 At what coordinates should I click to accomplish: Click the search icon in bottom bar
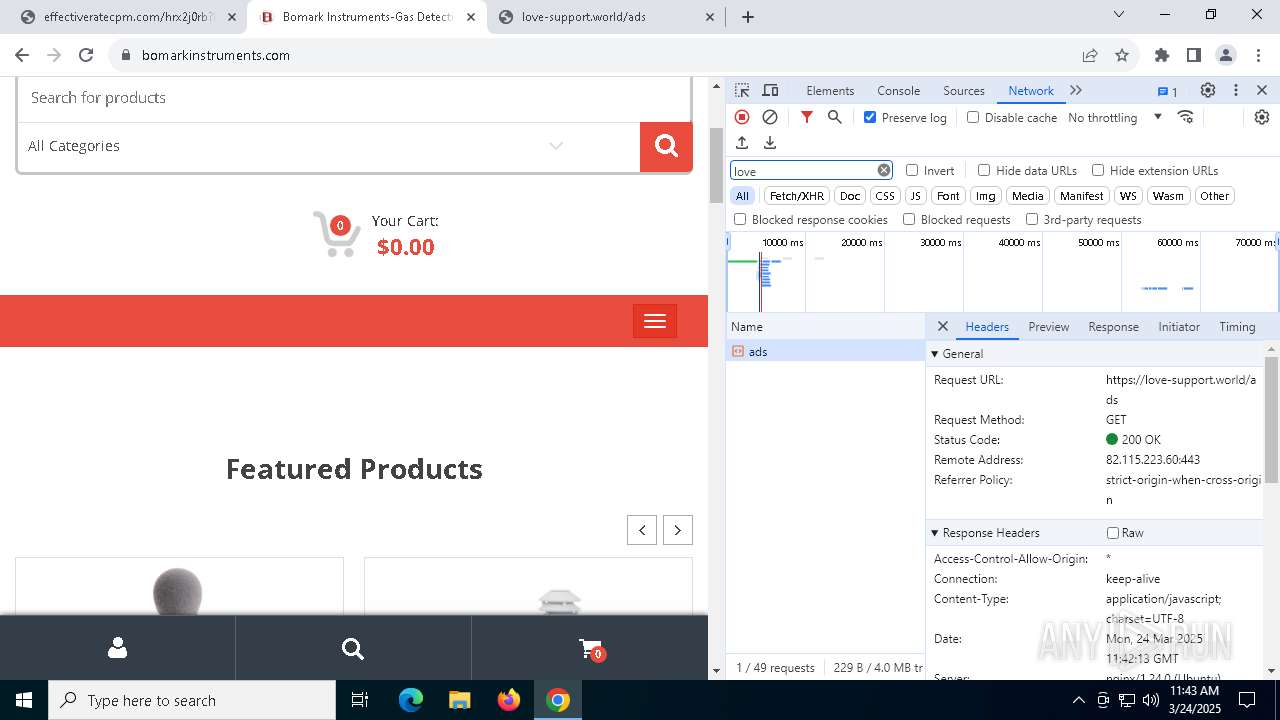click(x=353, y=649)
